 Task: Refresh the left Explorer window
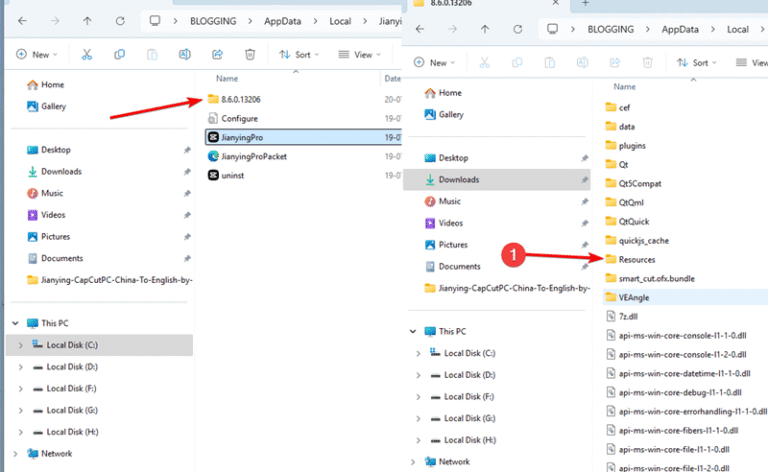[120, 21]
